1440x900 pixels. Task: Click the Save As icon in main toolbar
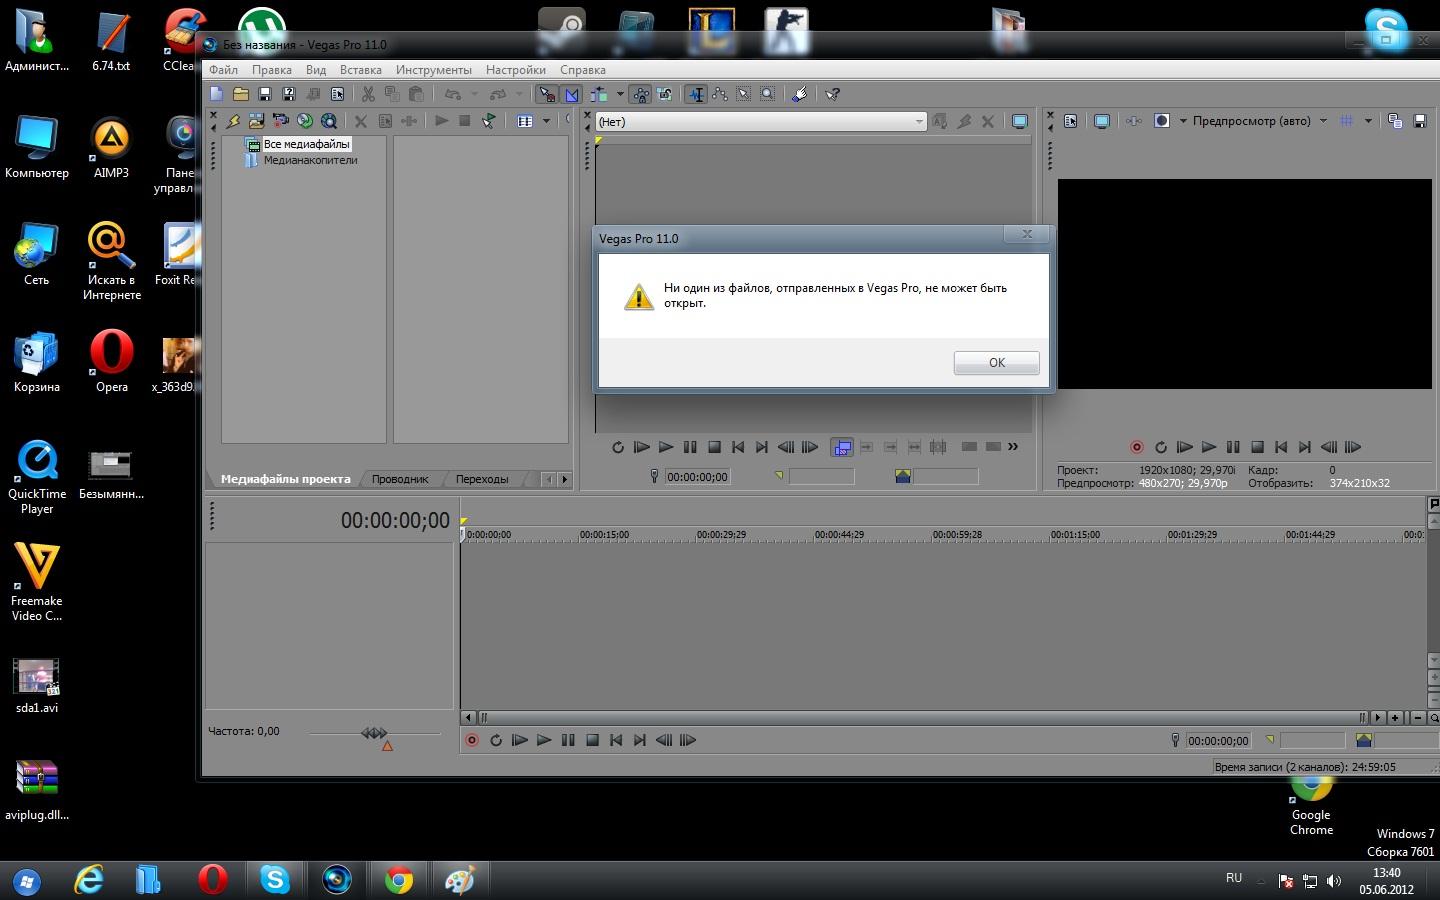(x=289, y=94)
